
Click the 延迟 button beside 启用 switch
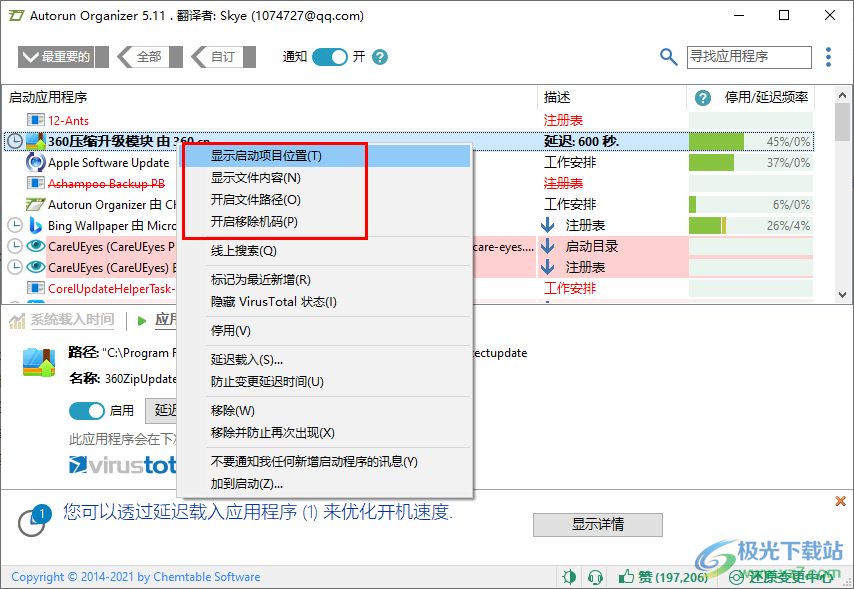(x=161, y=411)
